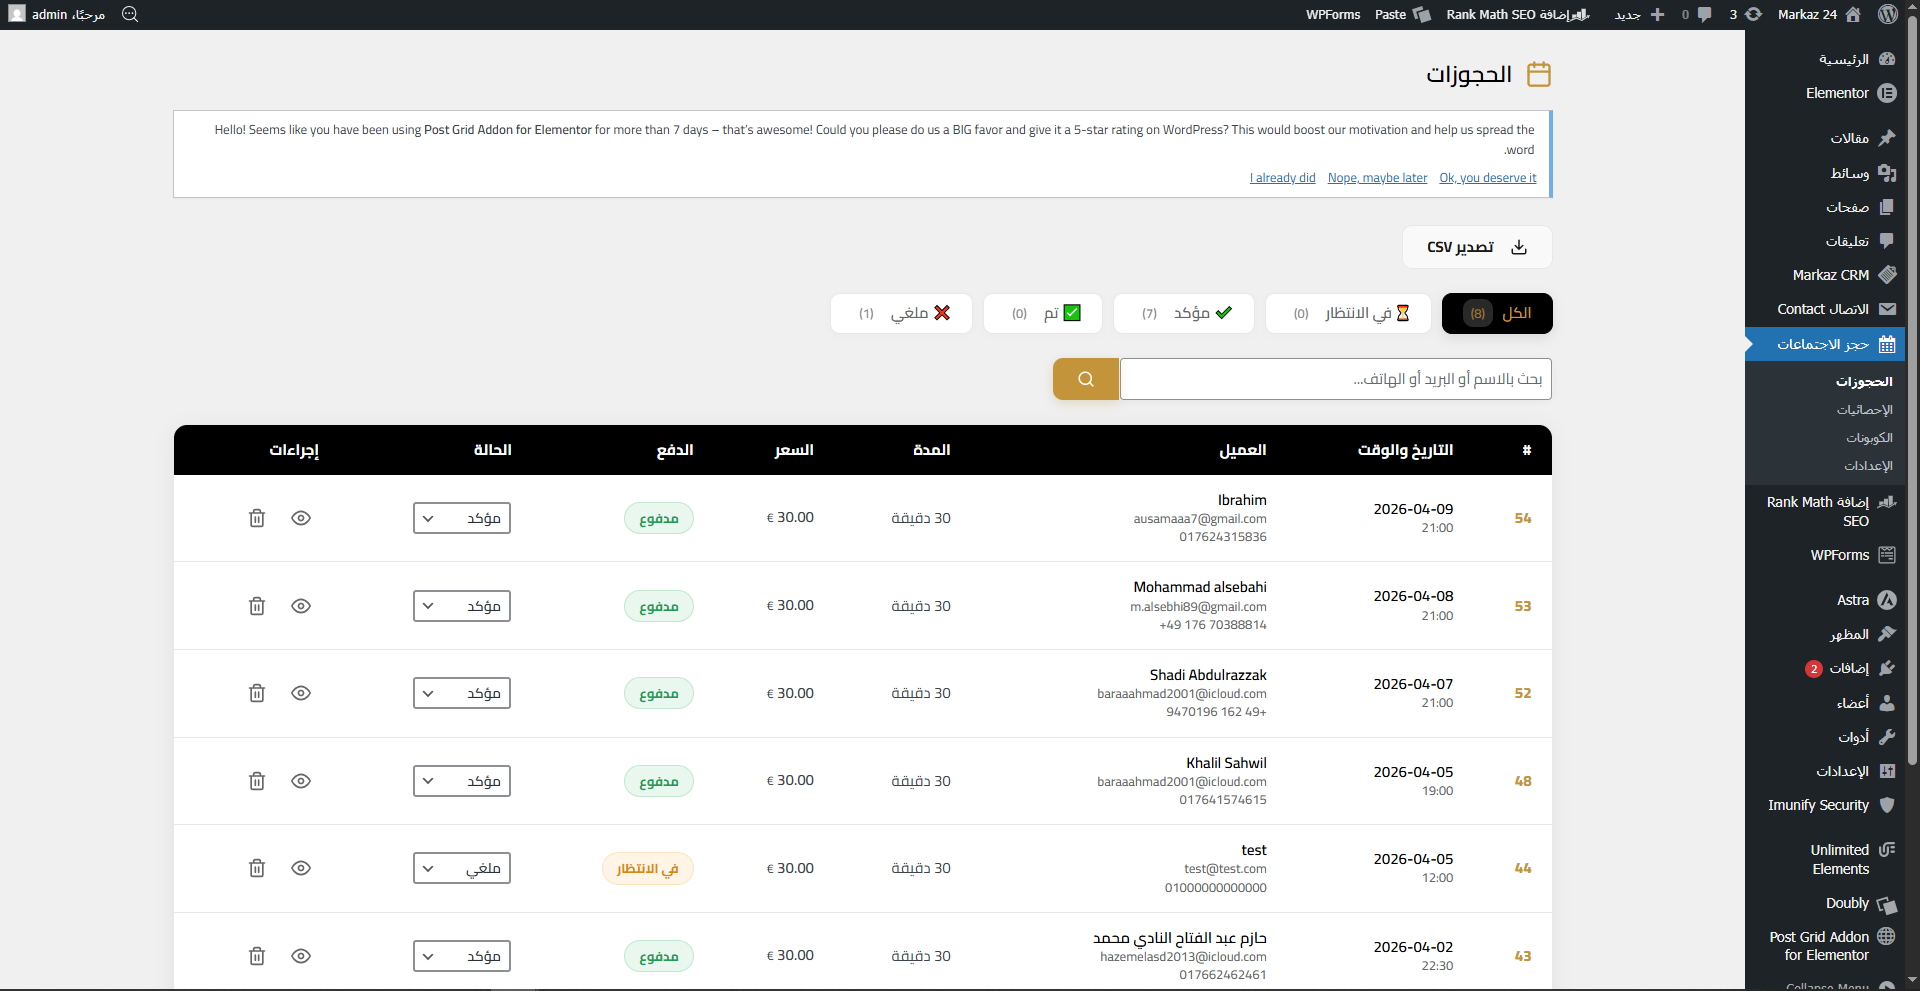The width and height of the screenshot is (1920, 991).
Task: Delete booking 48 with trash icon
Action: (x=257, y=781)
